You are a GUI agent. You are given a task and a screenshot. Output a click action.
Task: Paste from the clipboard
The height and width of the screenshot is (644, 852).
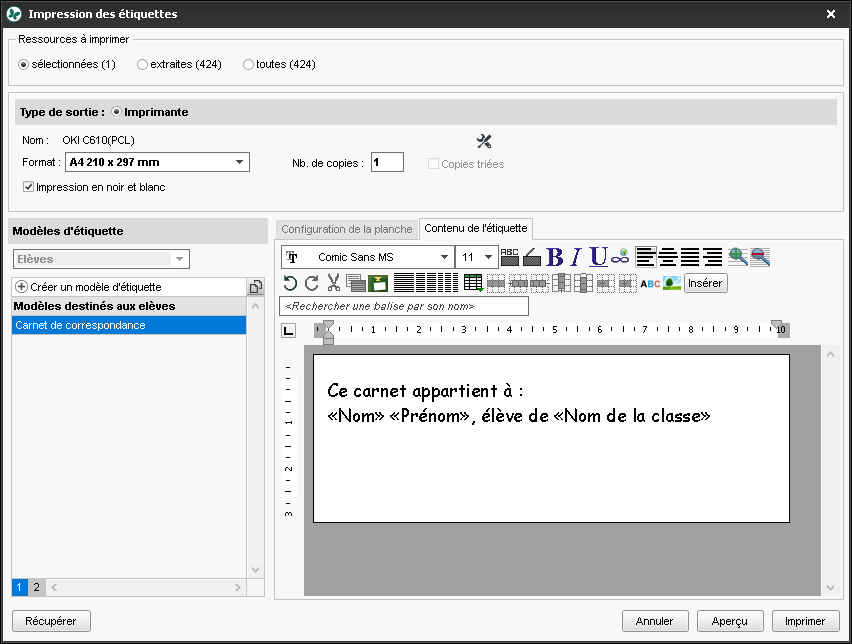[x=378, y=283]
